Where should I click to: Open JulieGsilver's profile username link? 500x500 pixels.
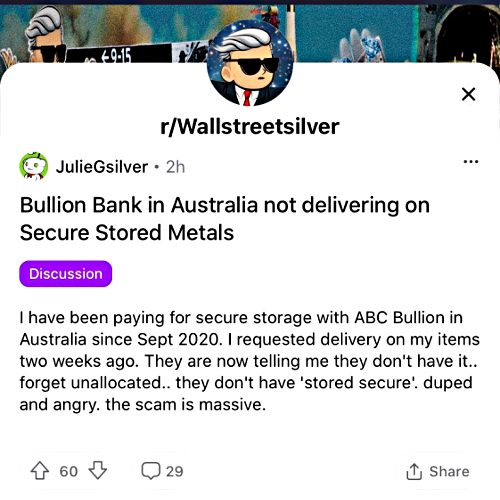pos(102,167)
